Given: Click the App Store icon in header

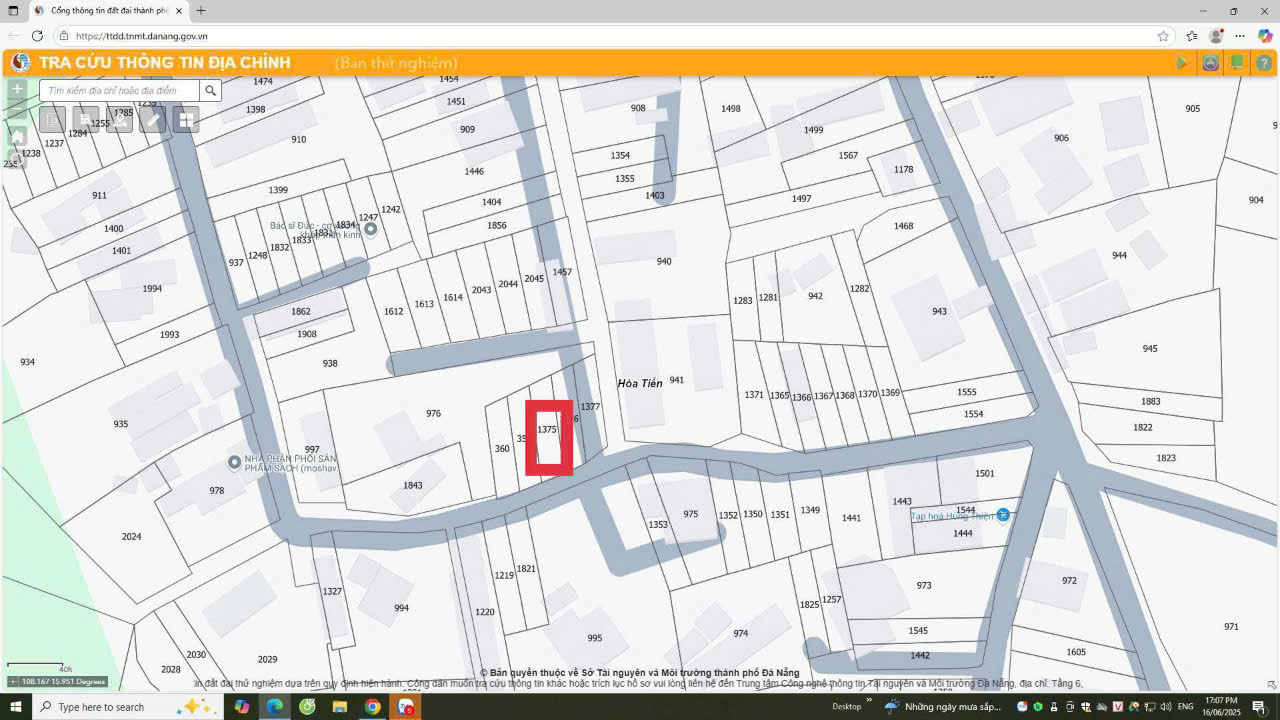Looking at the screenshot, I should 1210,63.
